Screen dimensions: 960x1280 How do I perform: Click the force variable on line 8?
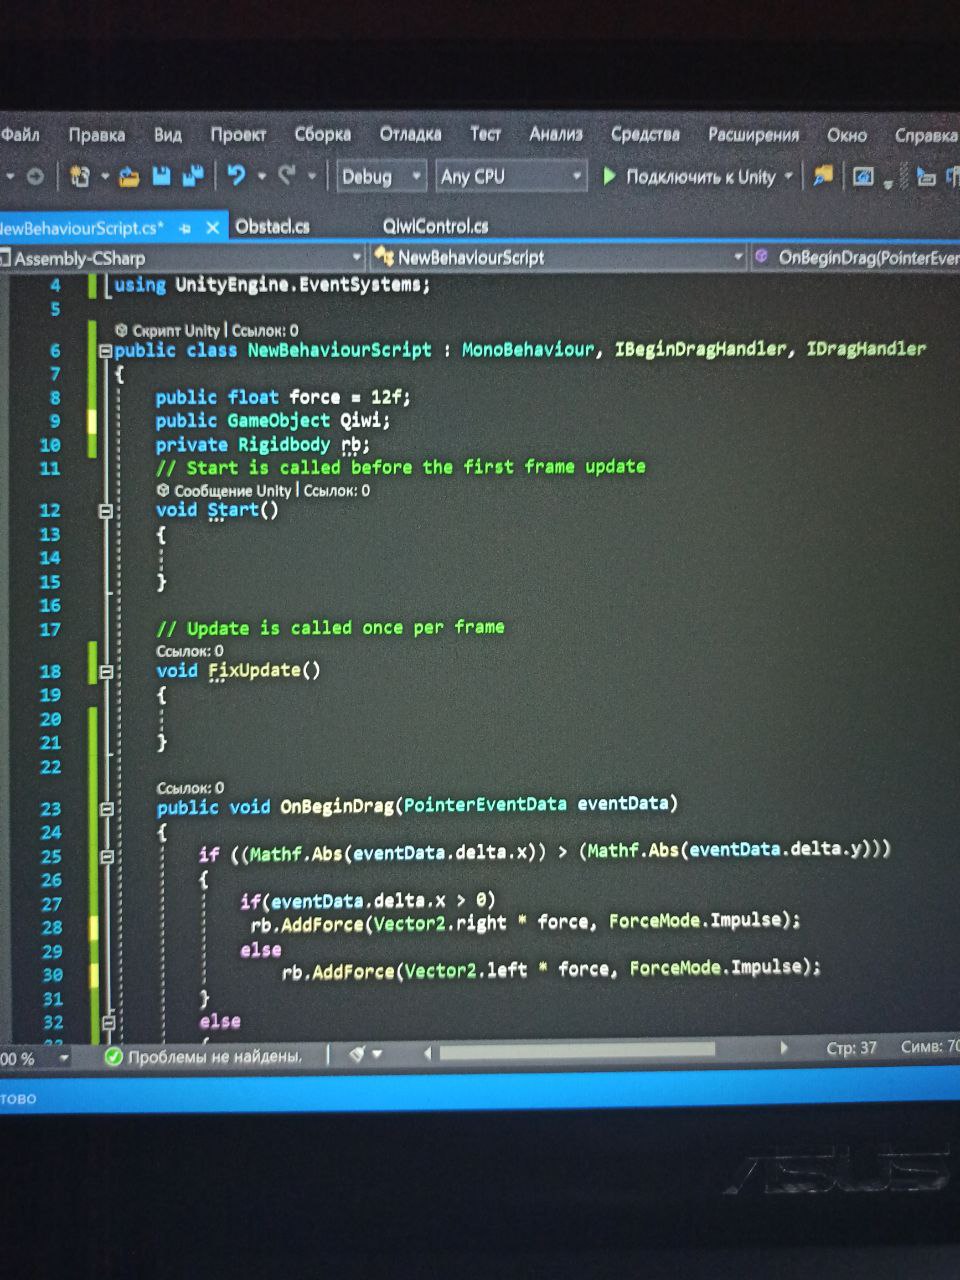click(x=314, y=398)
